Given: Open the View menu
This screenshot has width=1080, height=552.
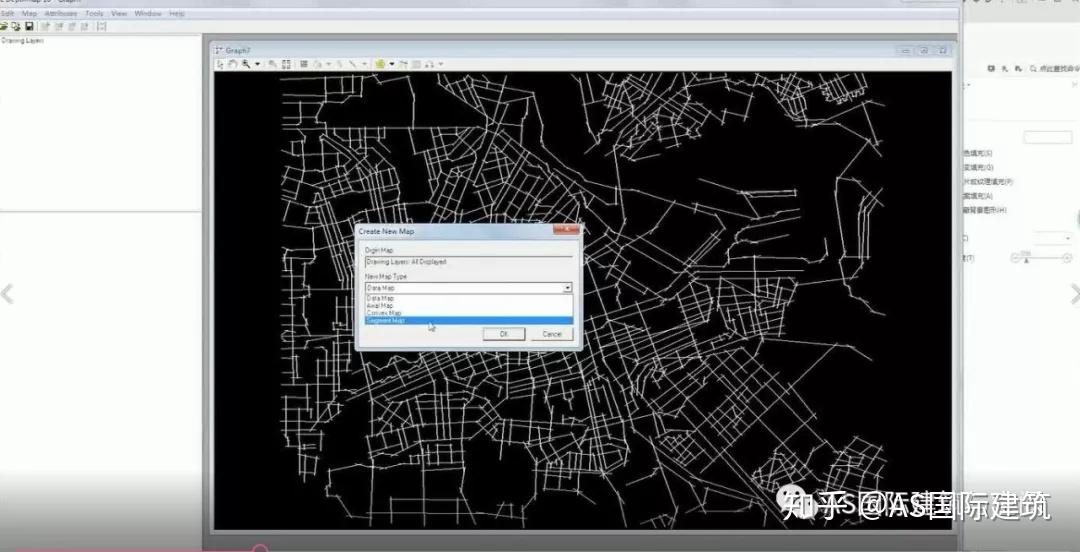Looking at the screenshot, I should [x=119, y=13].
